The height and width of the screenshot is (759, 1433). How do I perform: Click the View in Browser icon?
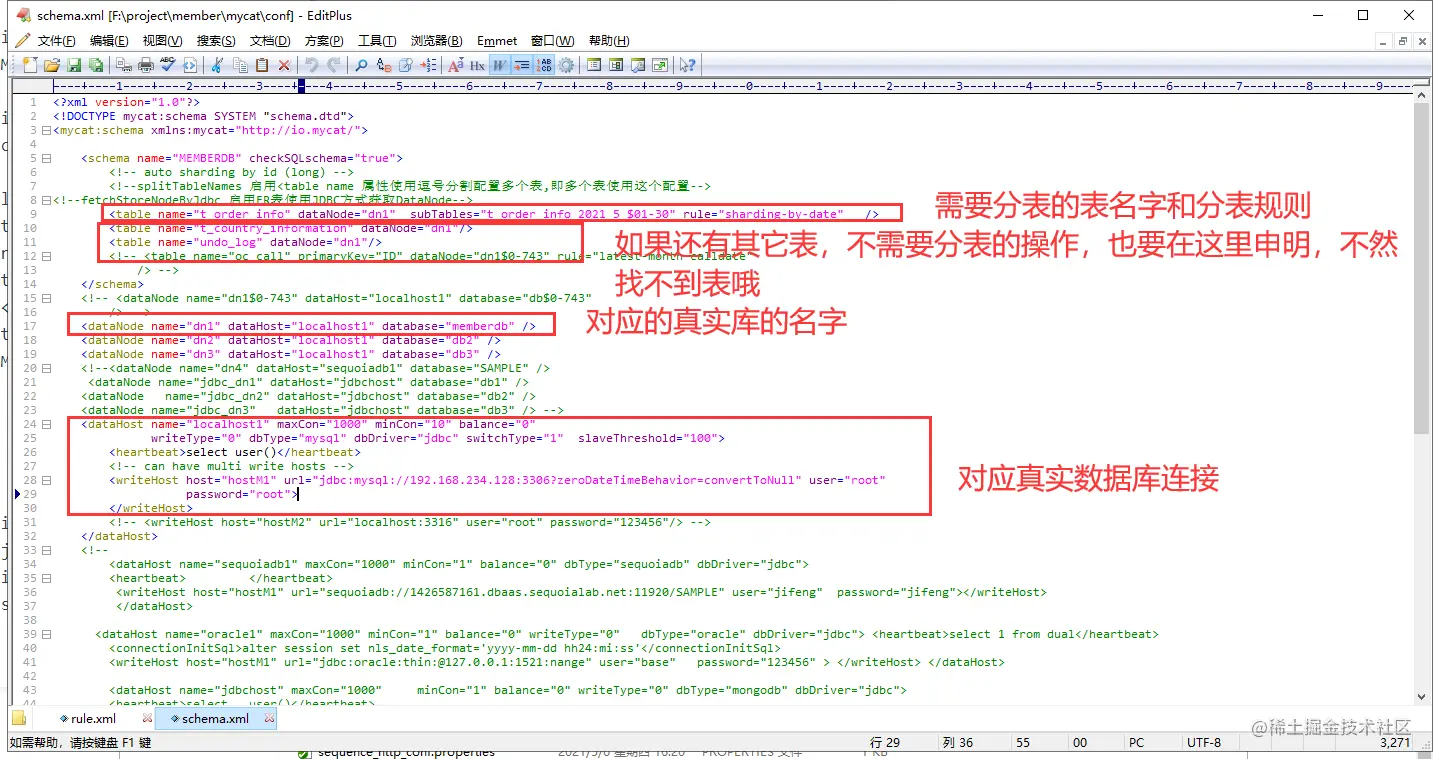pyautogui.click(x=189, y=65)
